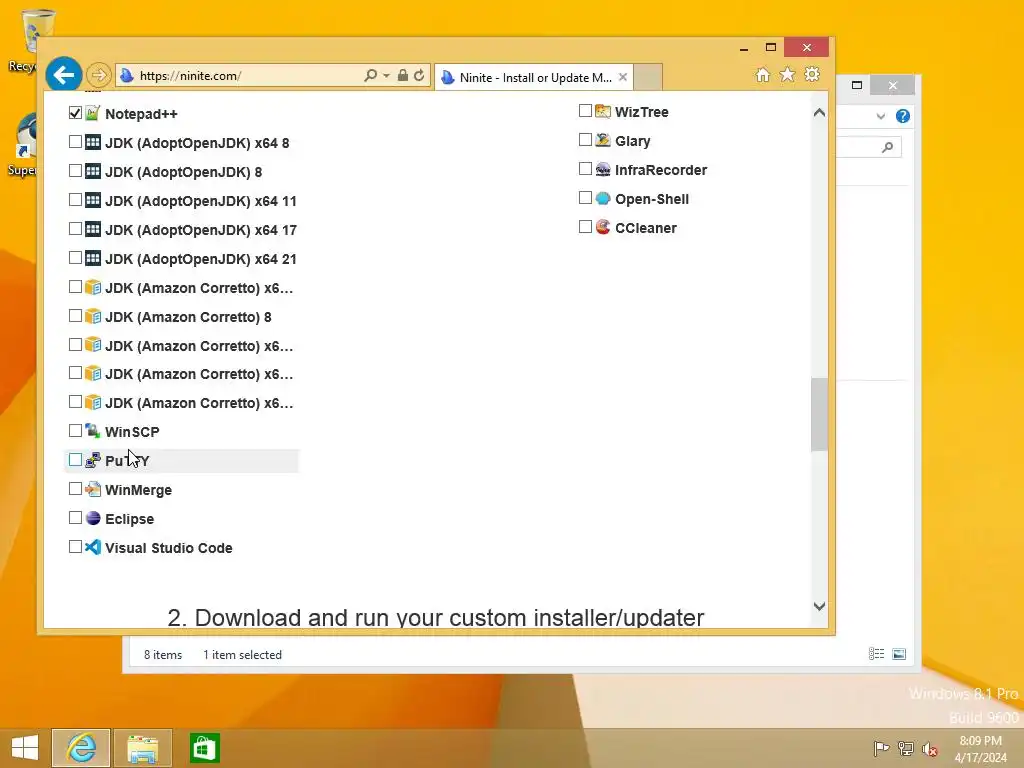Select the Glary checkbox
The width and height of the screenshot is (1024, 768).
click(585, 140)
